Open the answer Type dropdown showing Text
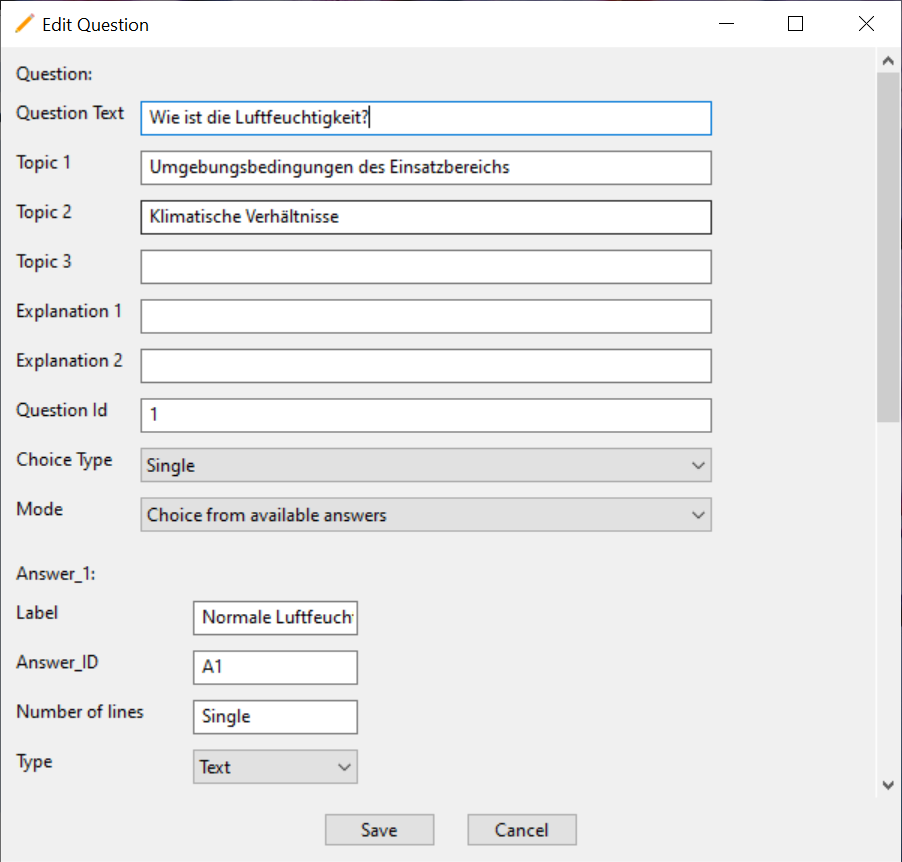The image size is (902, 862). click(x=275, y=766)
